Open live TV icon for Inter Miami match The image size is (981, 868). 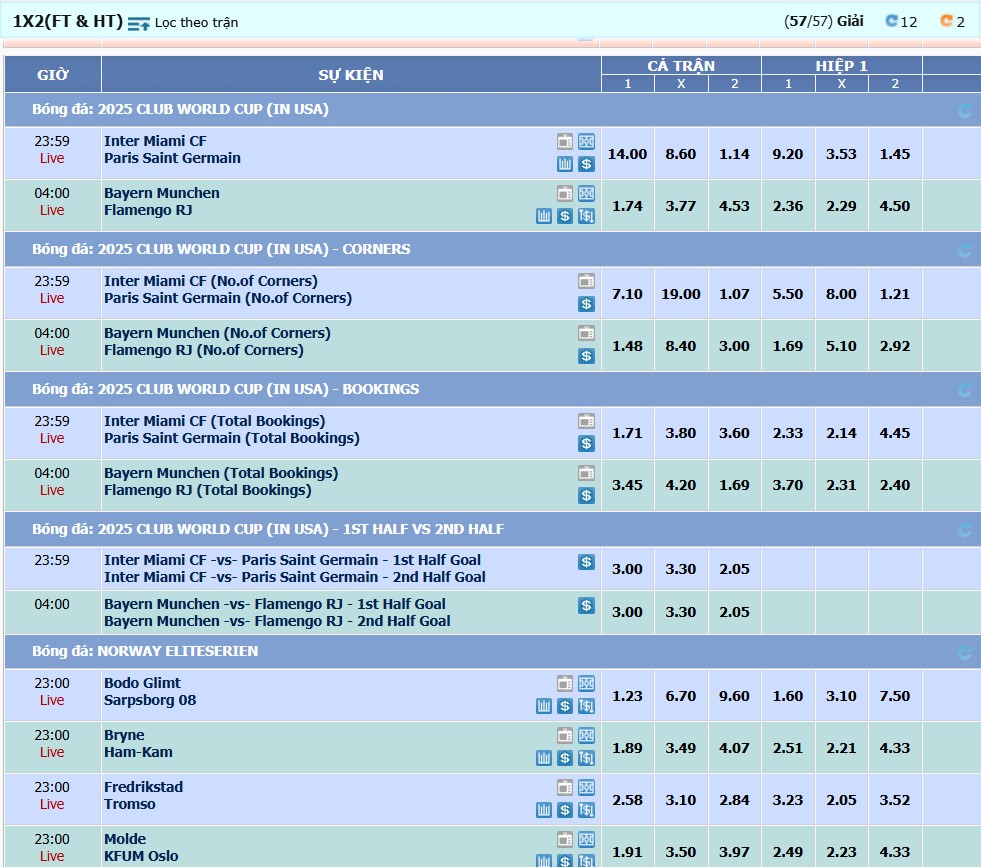tap(565, 141)
